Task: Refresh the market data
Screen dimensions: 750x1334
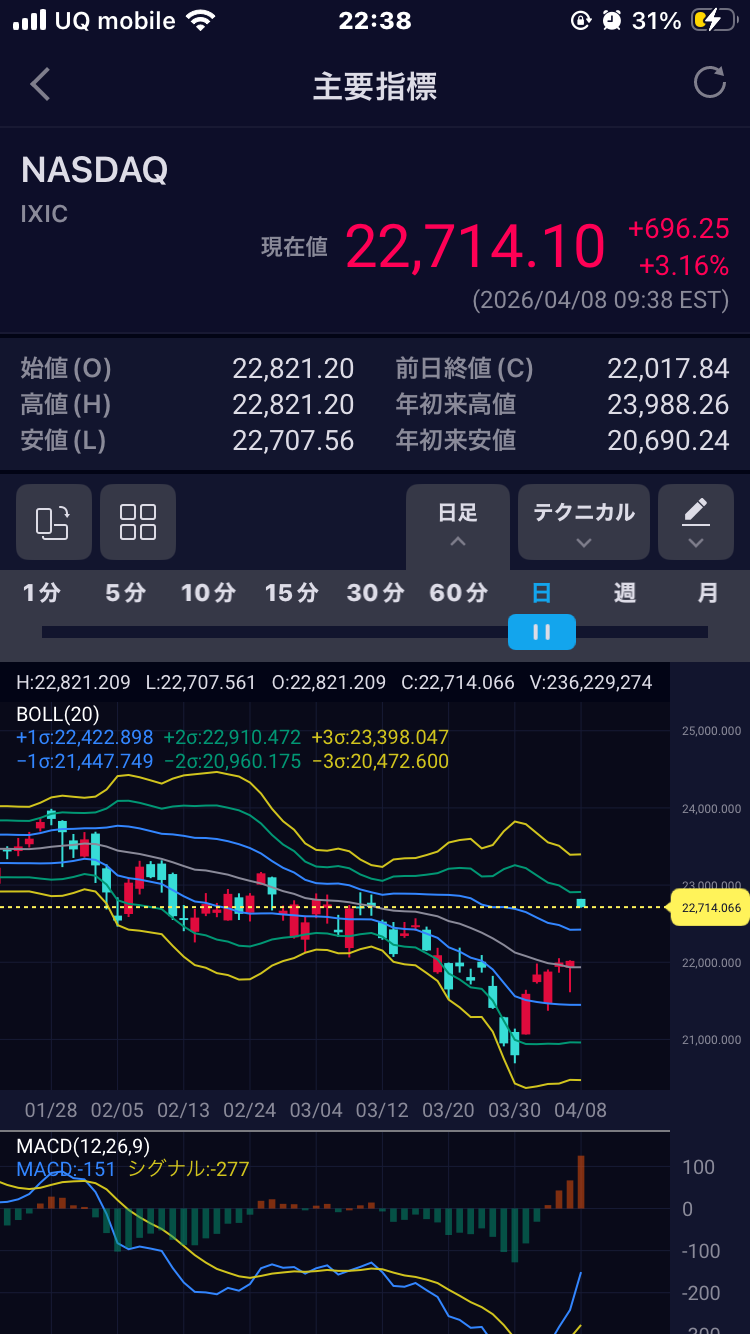Action: pyautogui.click(x=709, y=83)
